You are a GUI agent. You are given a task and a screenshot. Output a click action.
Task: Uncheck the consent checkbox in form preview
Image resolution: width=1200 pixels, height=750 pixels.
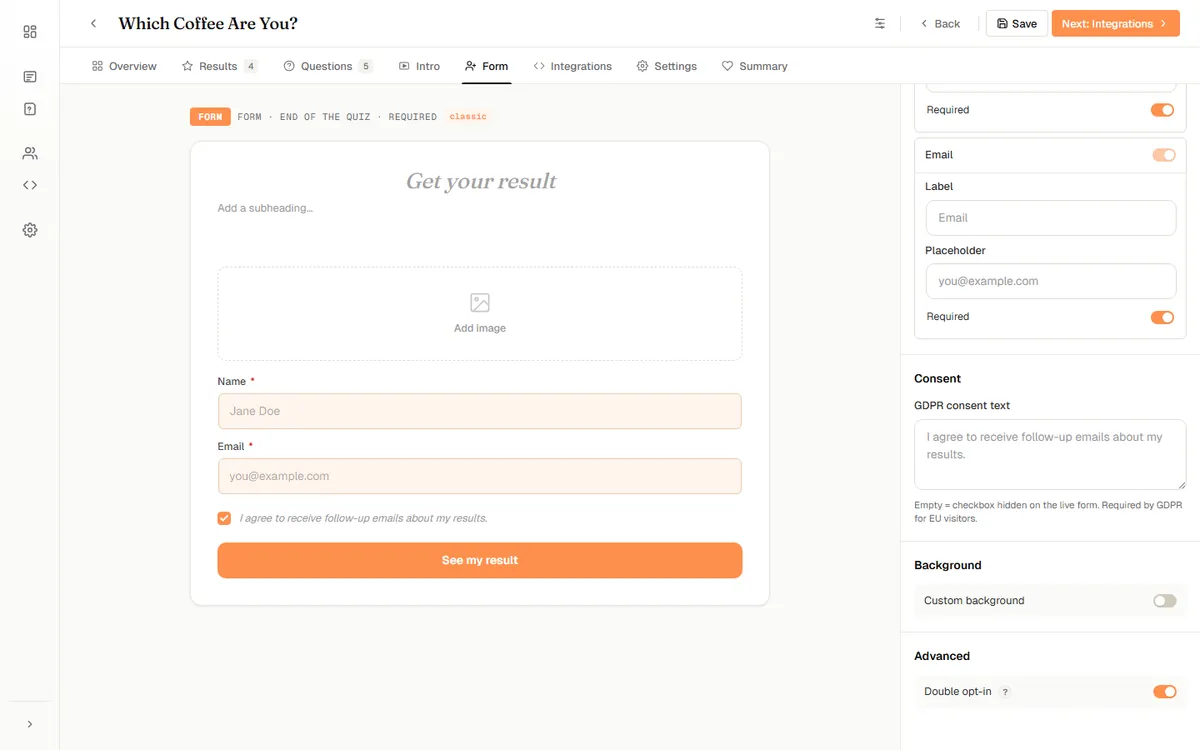coord(224,518)
